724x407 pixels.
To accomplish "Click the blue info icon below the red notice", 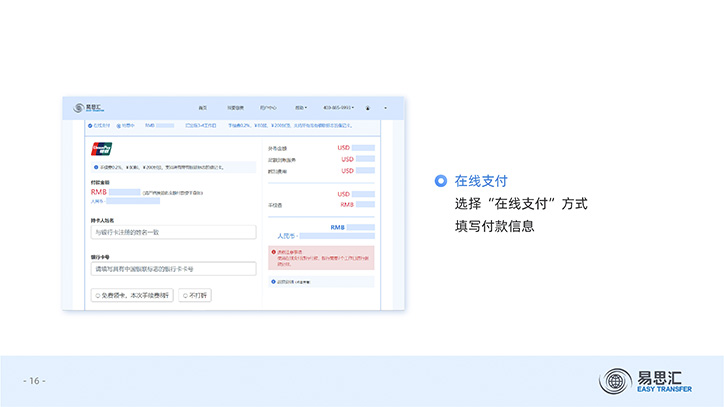I will 275,282.
